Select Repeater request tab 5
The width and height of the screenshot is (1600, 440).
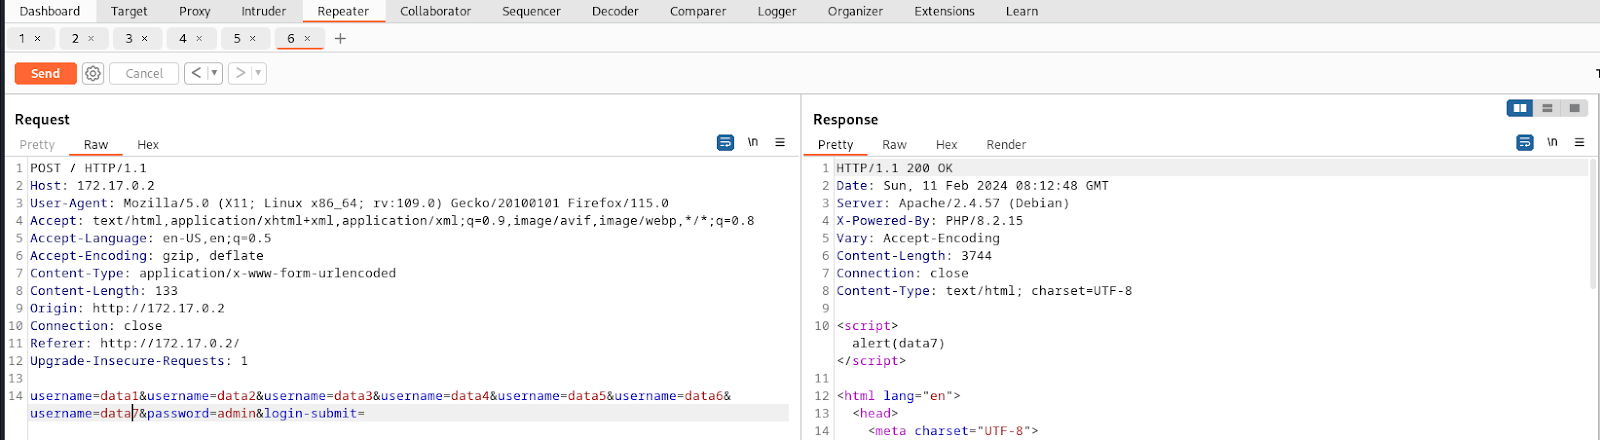[x=237, y=38]
